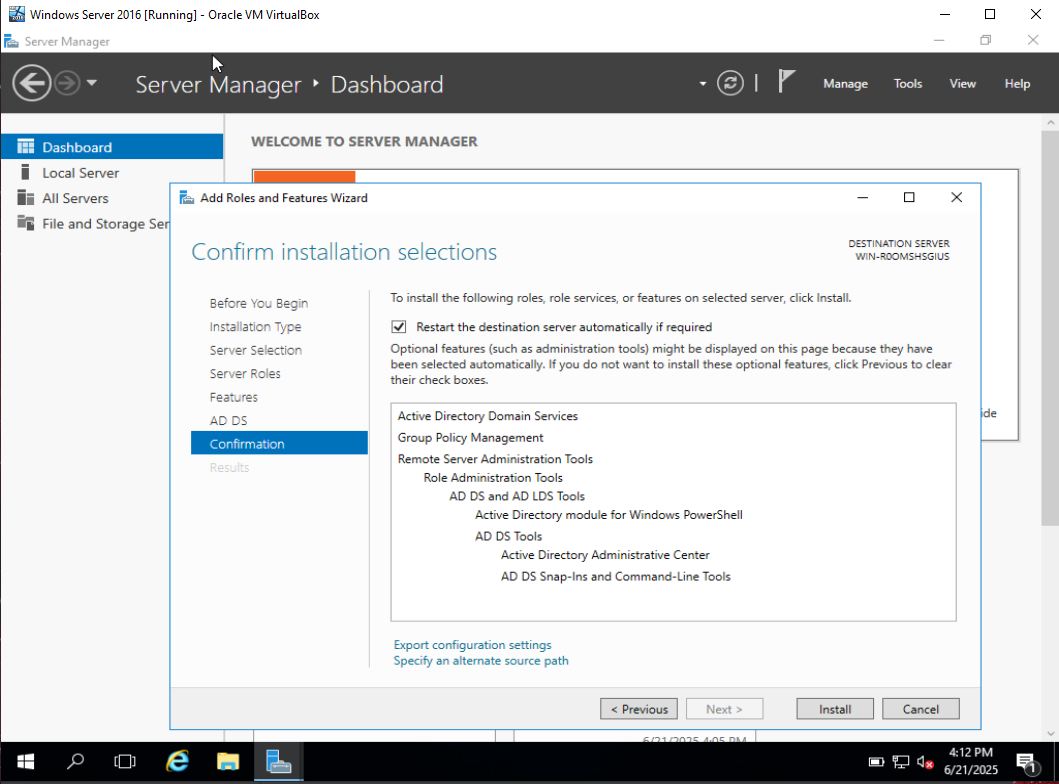
Task: Open the Notifications flag icon
Action: [x=785, y=82]
